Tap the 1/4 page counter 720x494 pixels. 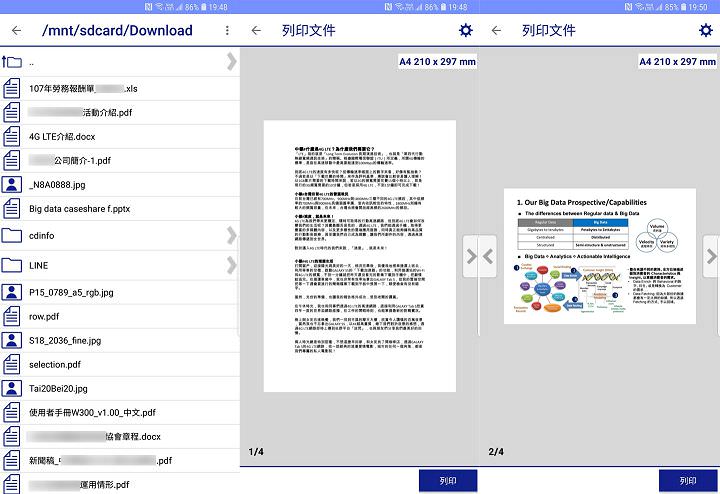click(256, 452)
